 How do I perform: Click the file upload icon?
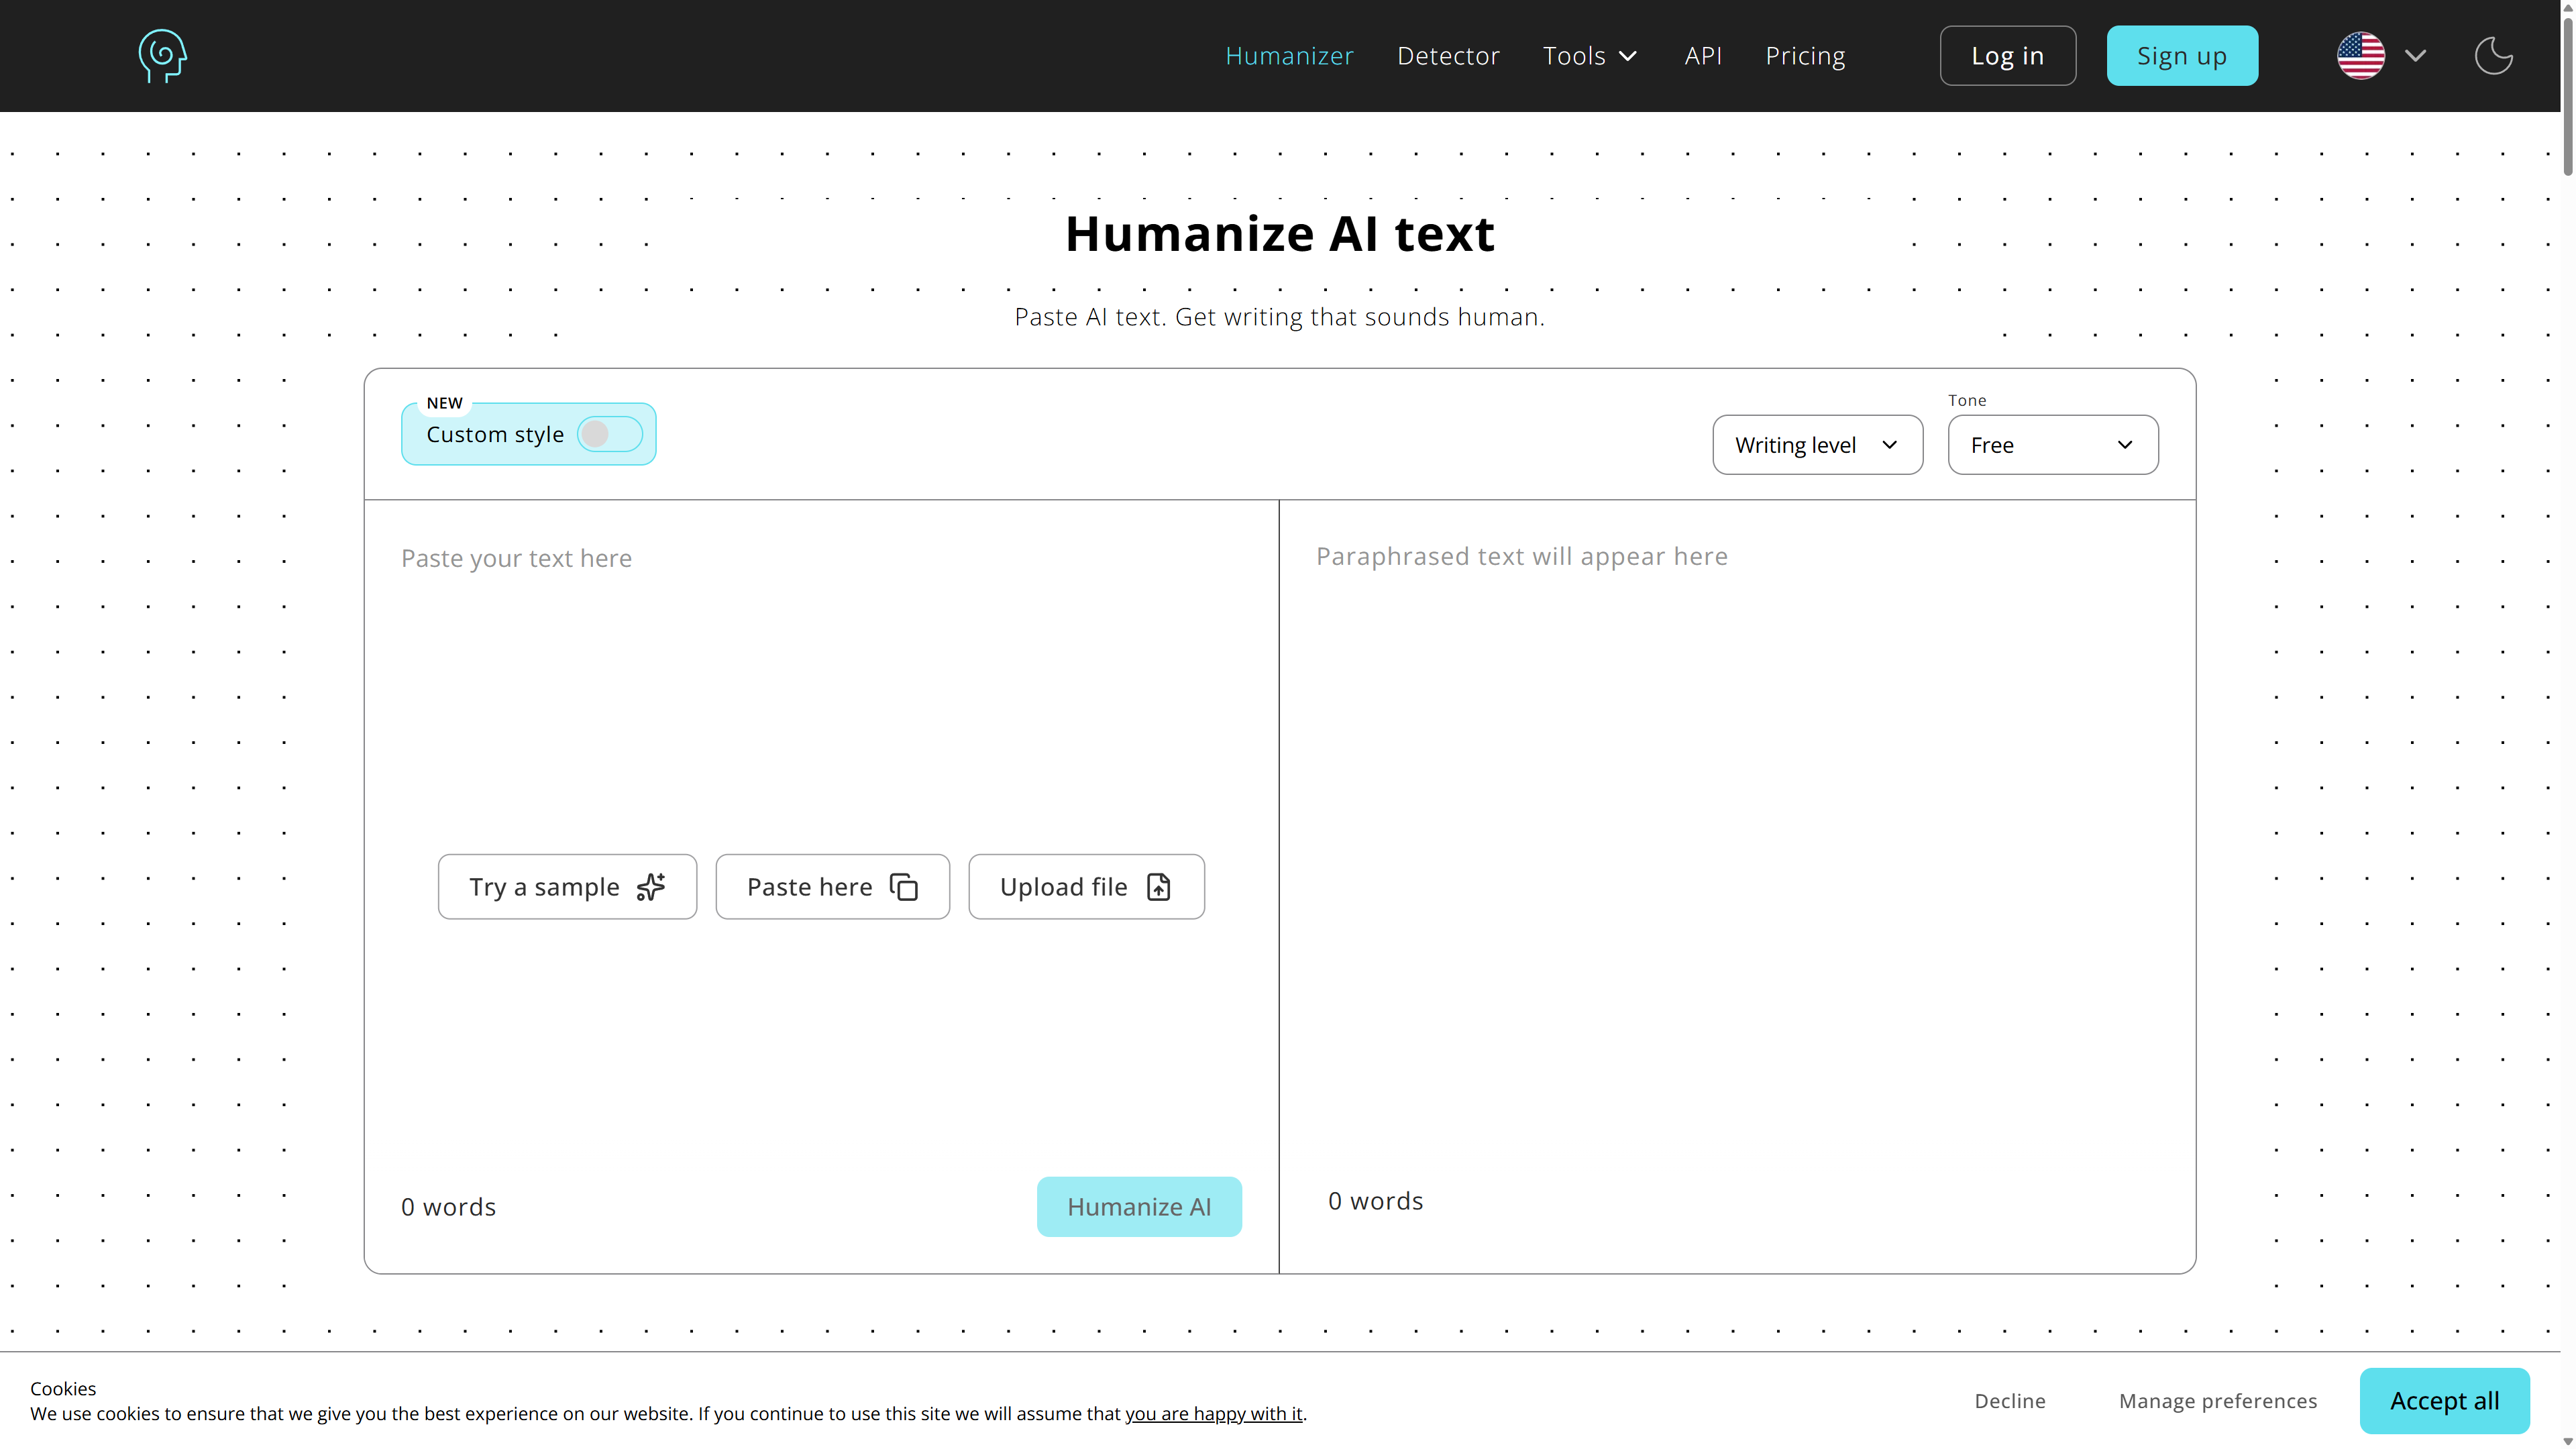1158,887
